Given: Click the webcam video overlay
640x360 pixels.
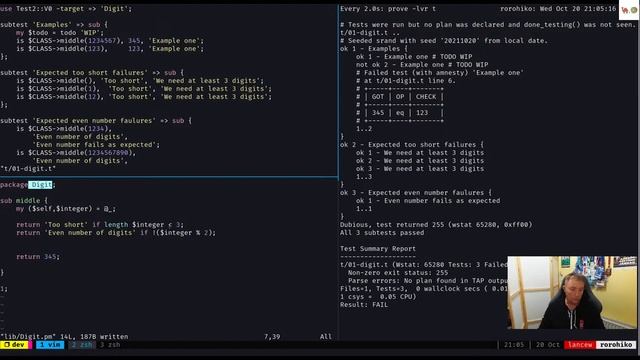Looking at the screenshot, I should (x=572, y=292).
